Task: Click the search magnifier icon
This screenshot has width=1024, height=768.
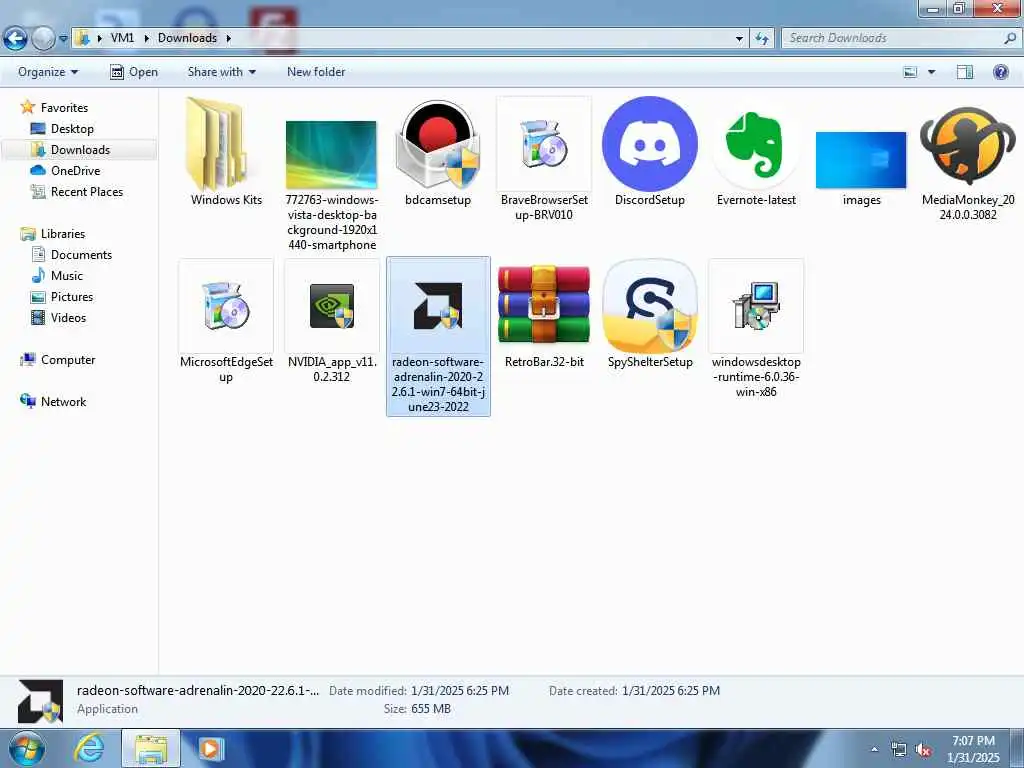Action: pos(1010,39)
